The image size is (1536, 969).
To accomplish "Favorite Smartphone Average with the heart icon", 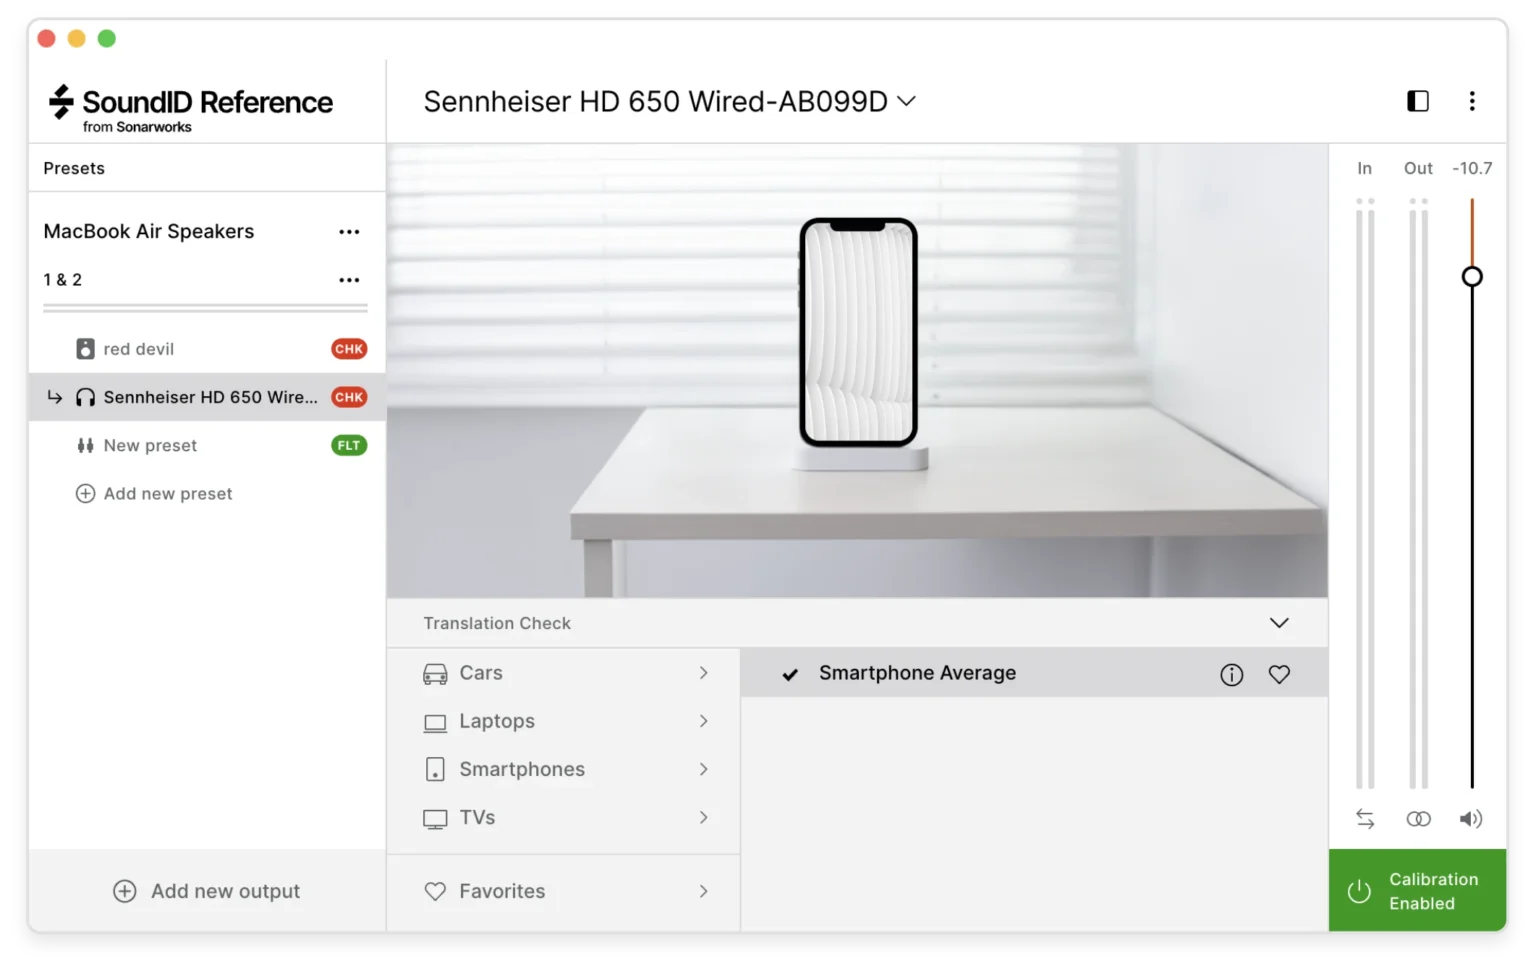I will pos(1279,675).
